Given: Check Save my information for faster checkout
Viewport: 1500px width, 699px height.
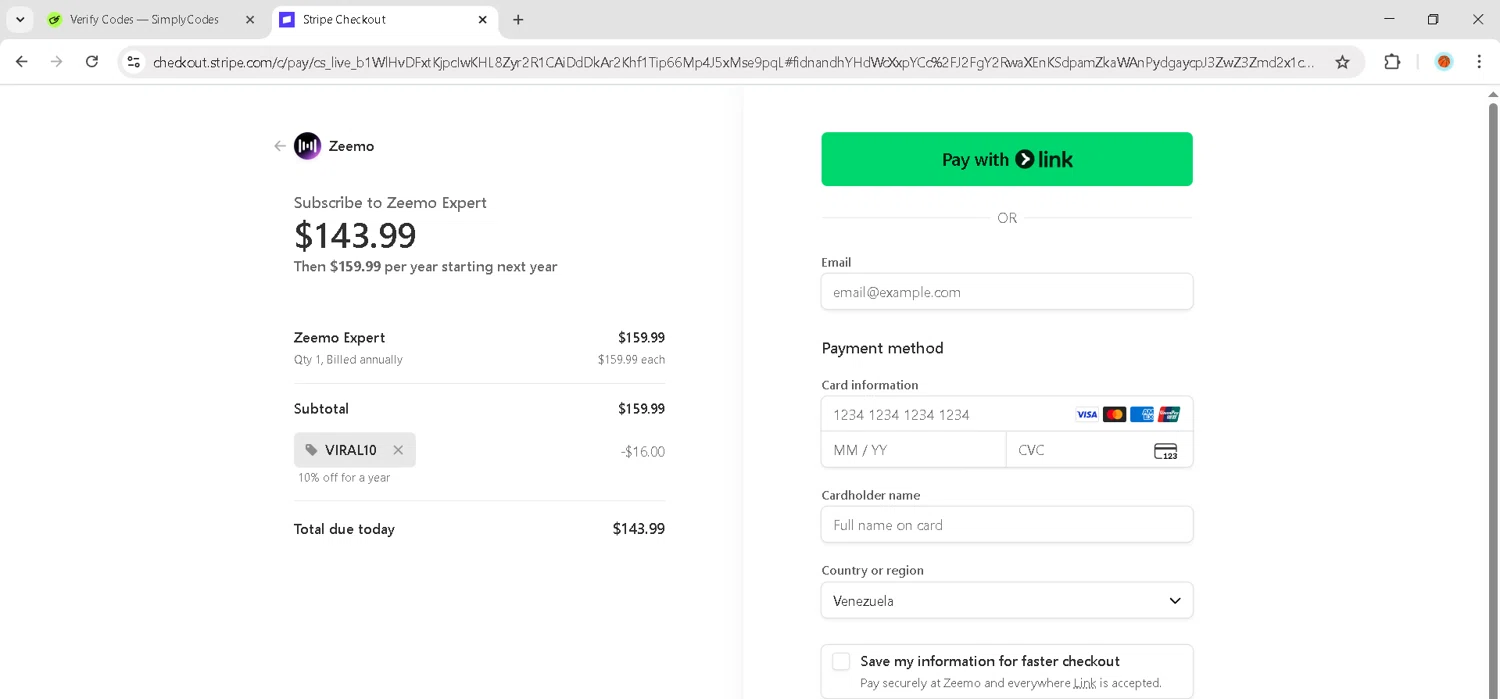Looking at the screenshot, I should point(841,661).
